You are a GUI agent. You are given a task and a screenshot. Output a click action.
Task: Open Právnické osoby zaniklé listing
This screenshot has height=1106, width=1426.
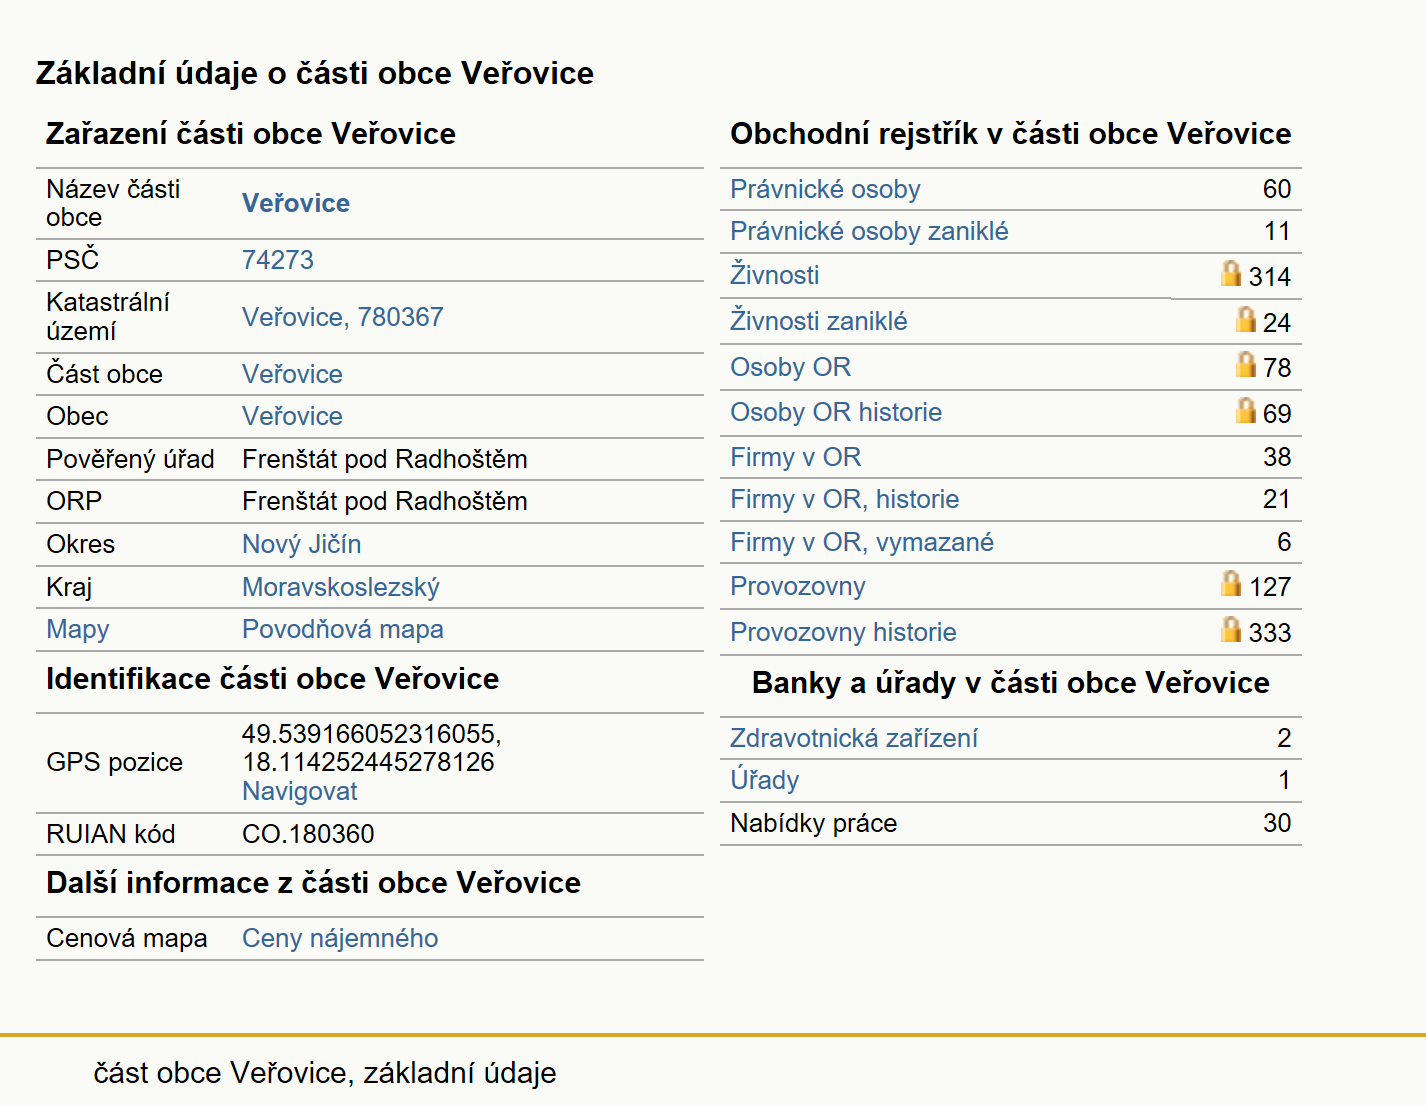pos(869,231)
